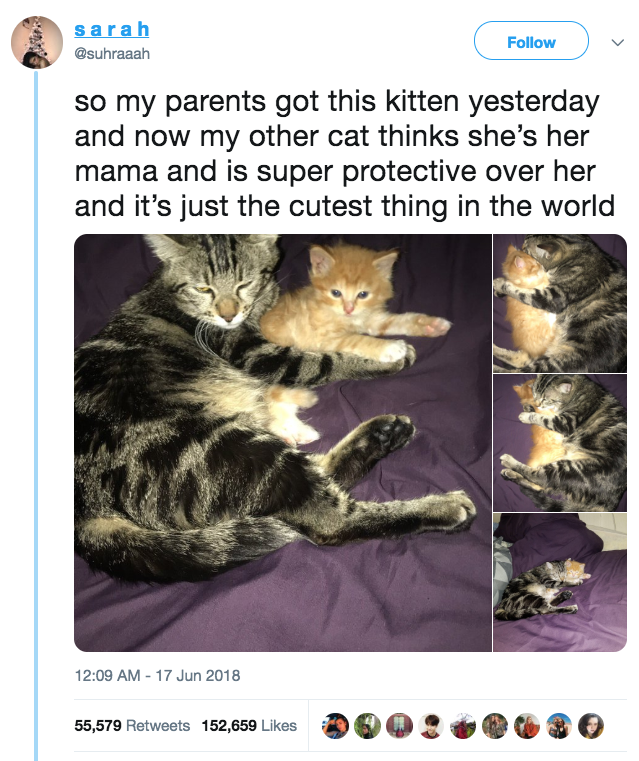Open the top-right cat cuddle thumbnail
This screenshot has height=761, width=639.
pyautogui.click(x=560, y=303)
